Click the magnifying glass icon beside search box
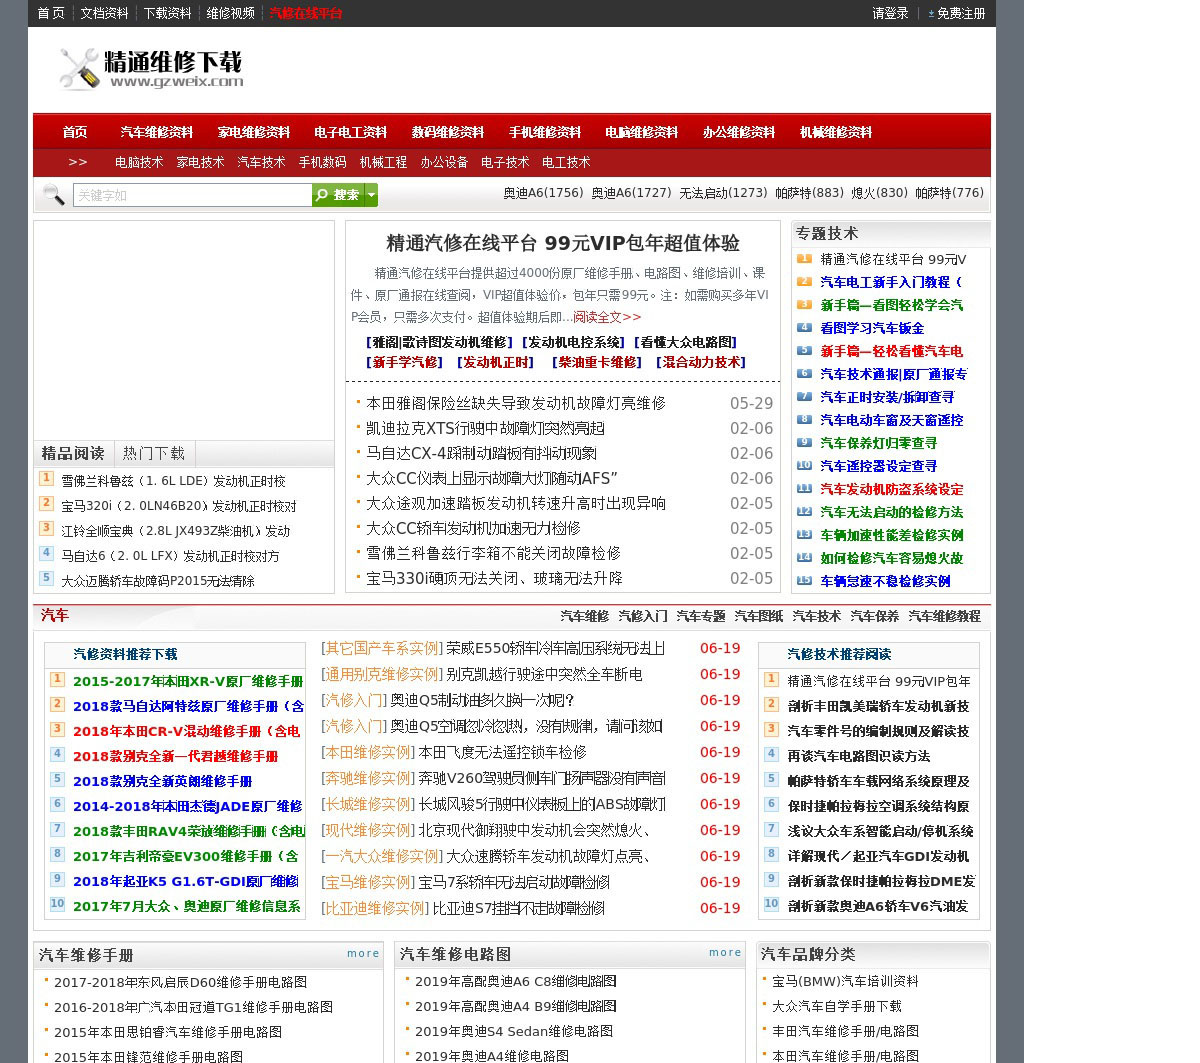 tap(52, 195)
